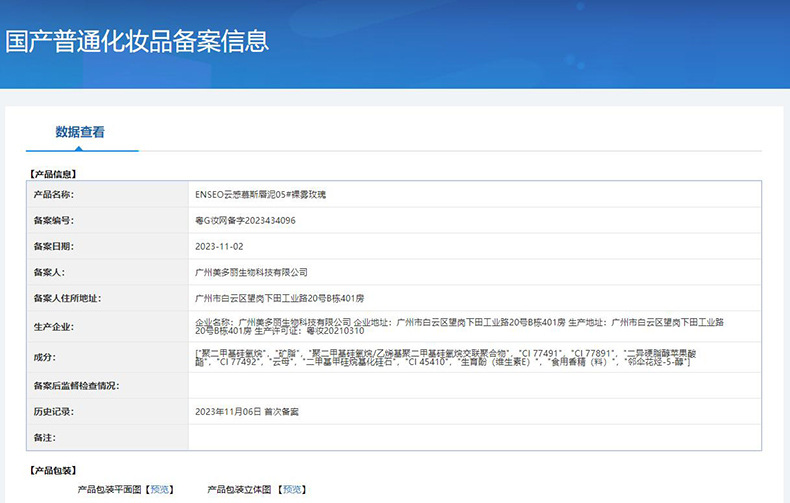Select address 广州市白云区望岗下田工业路20号B栋401房 in 住所地址 row
This screenshot has width=790, height=503.
280,298
